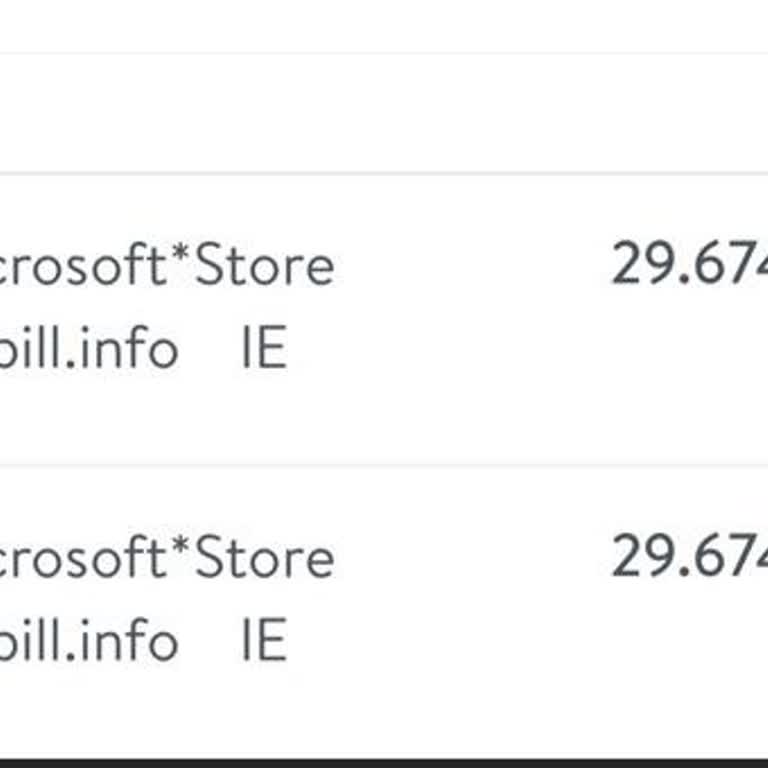The width and height of the screenshot is (768, 768).
Task: Select the IE country code in first transaction
Action: click(264, 349)
